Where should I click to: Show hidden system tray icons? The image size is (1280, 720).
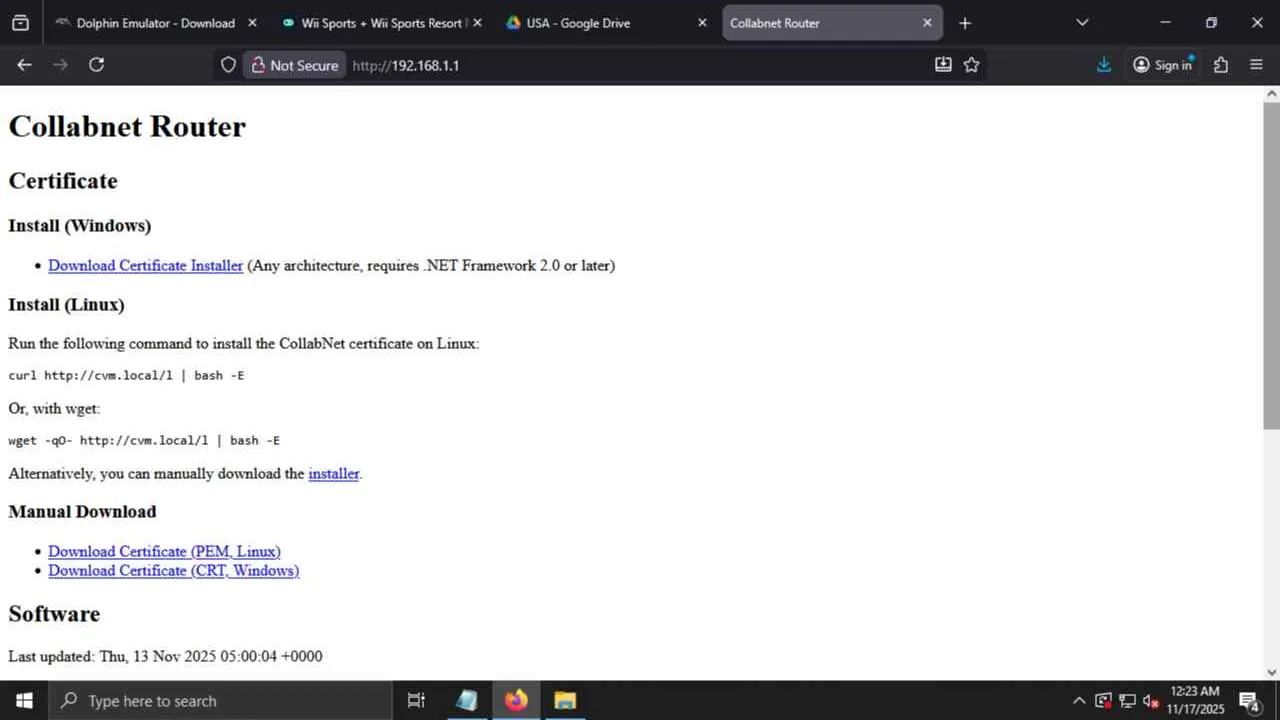pos(1078,700)
